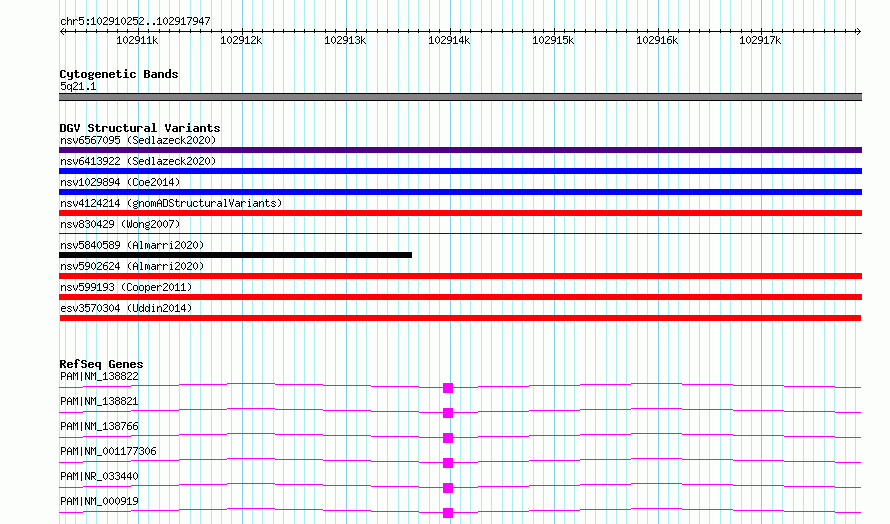Click the red esv3570304 variant bar
Image resolution: width=890 pixels, height=524 pixels.
[x=460, y=318]
